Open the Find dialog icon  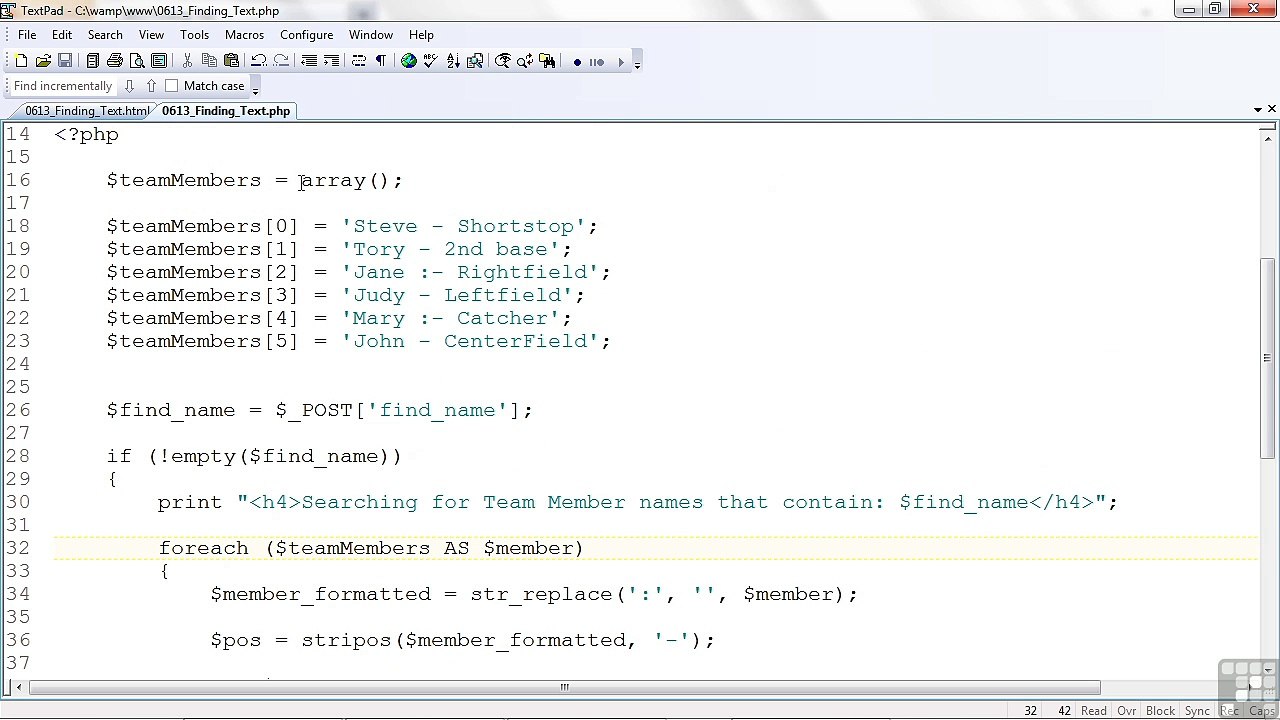pyautogui.click(x=503, y=61)
